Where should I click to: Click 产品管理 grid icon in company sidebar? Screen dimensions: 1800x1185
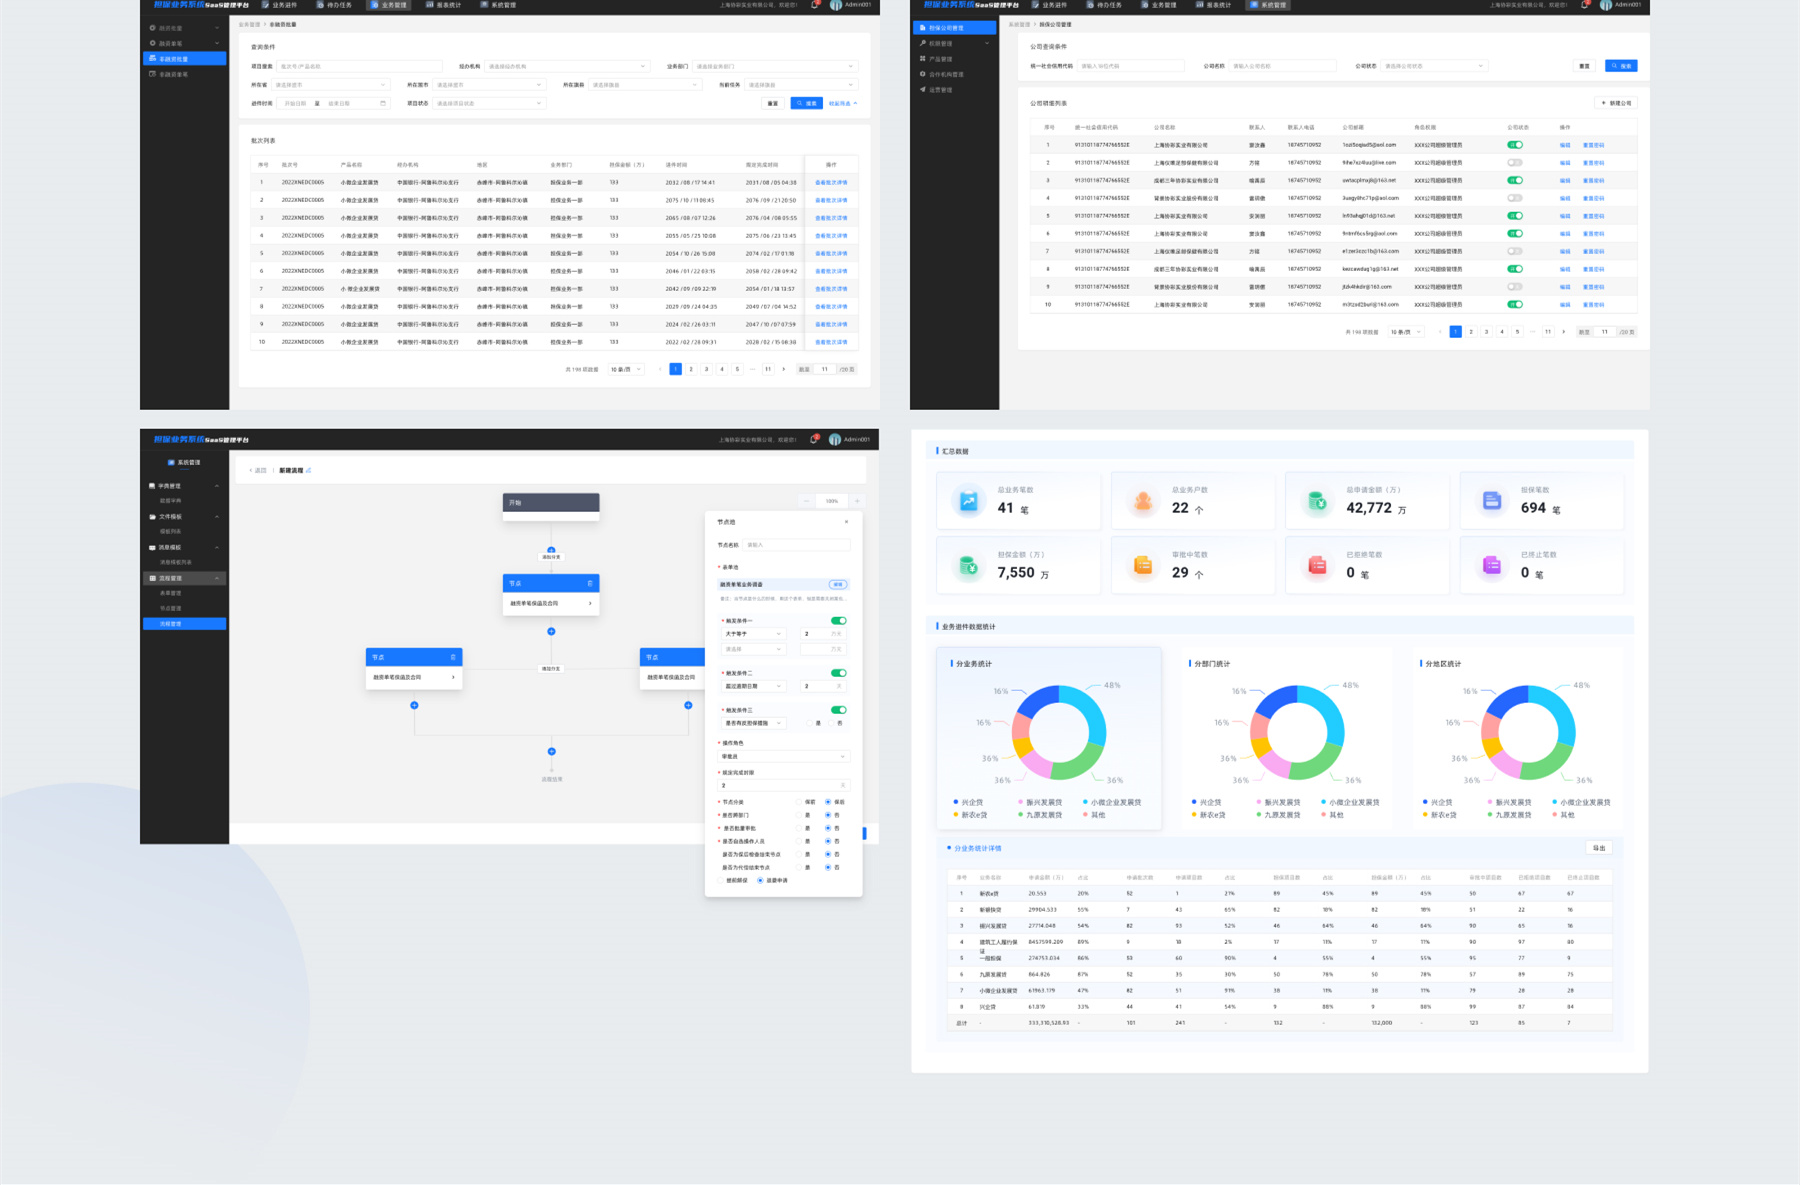pos(922,58)
